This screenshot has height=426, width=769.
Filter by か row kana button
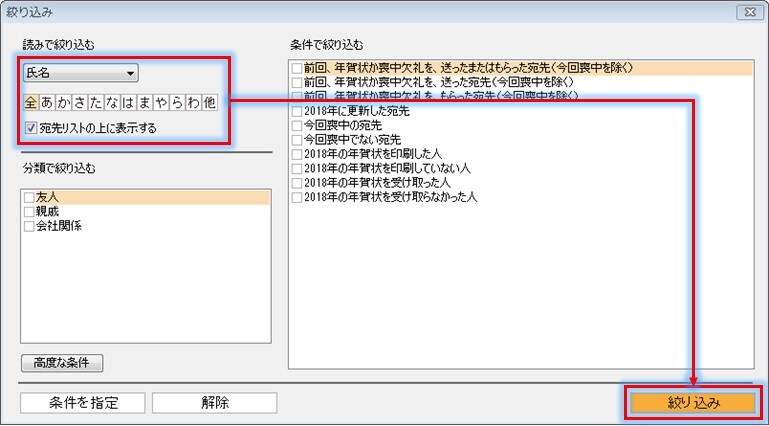click(x=63, y=102)
